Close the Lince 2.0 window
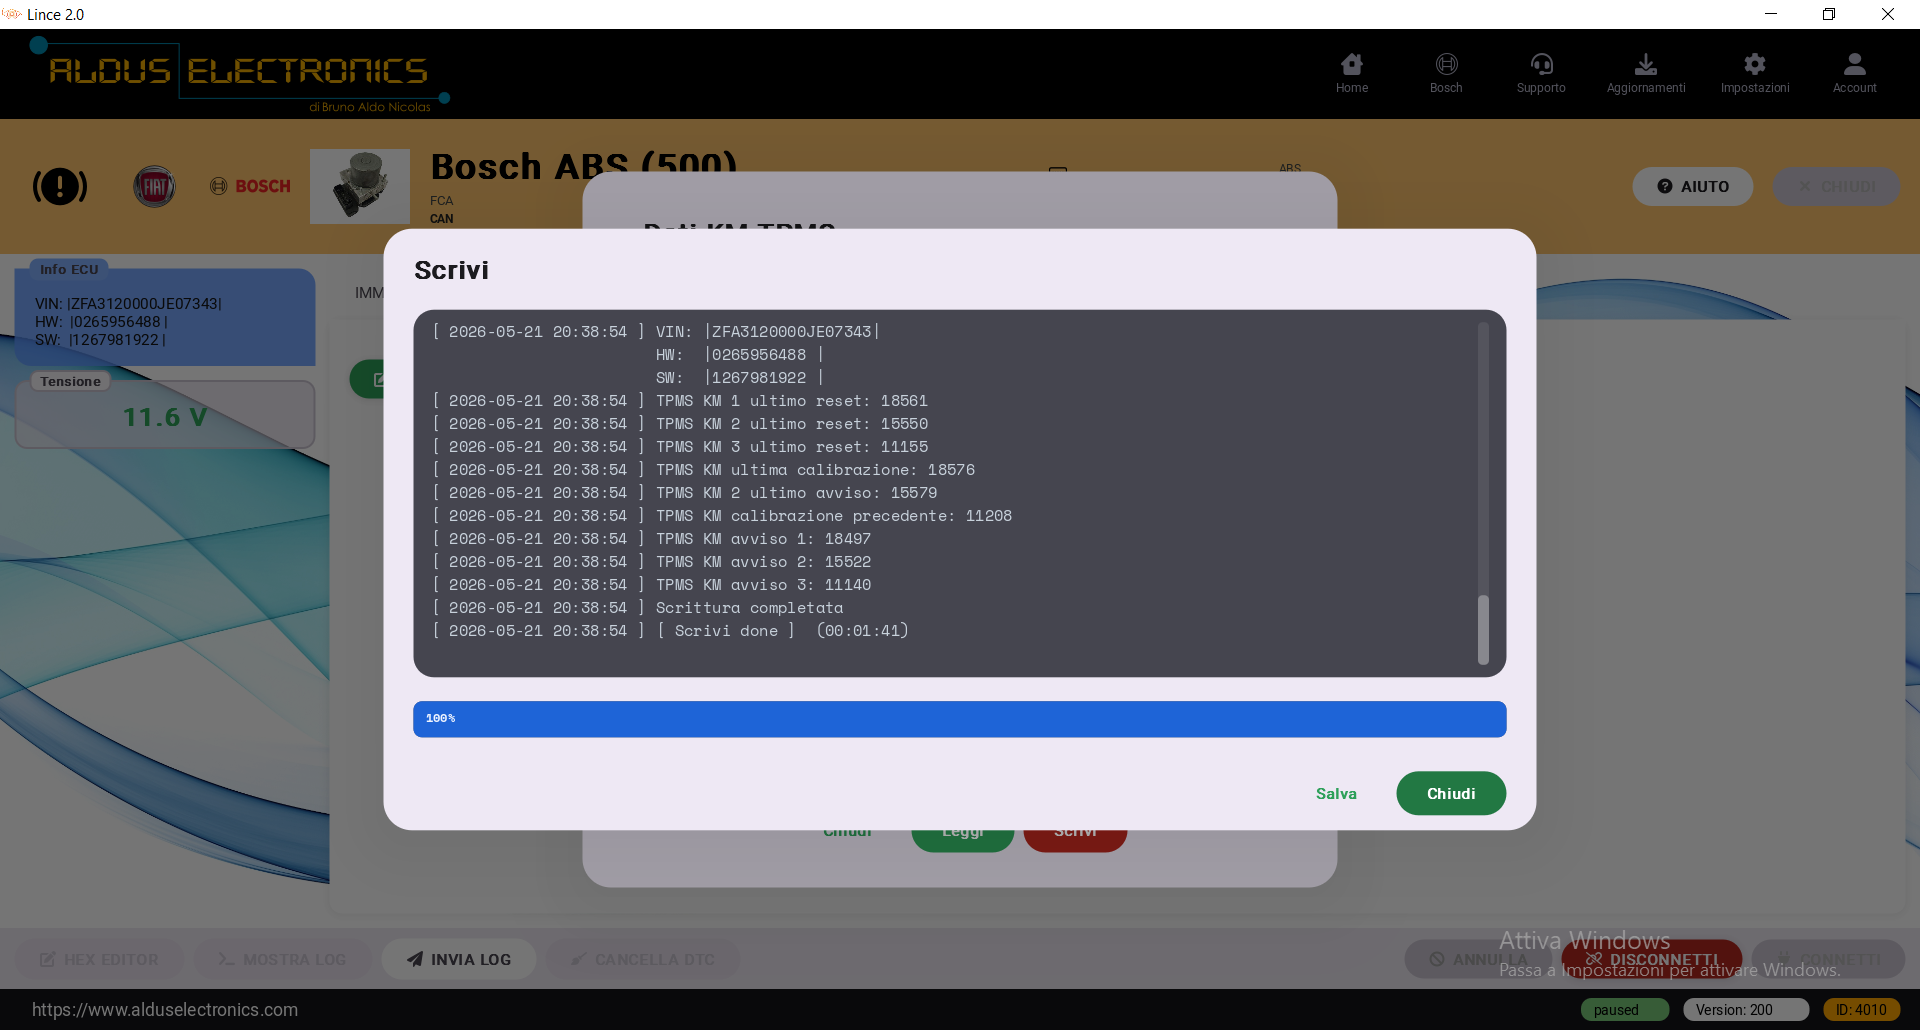 (x=1888, y=14)
